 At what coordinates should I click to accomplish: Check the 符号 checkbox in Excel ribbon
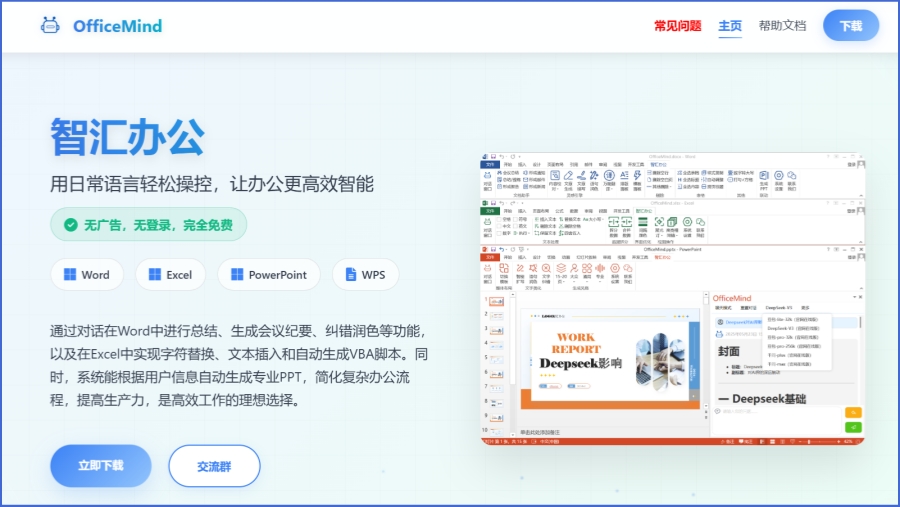[515, 219]
